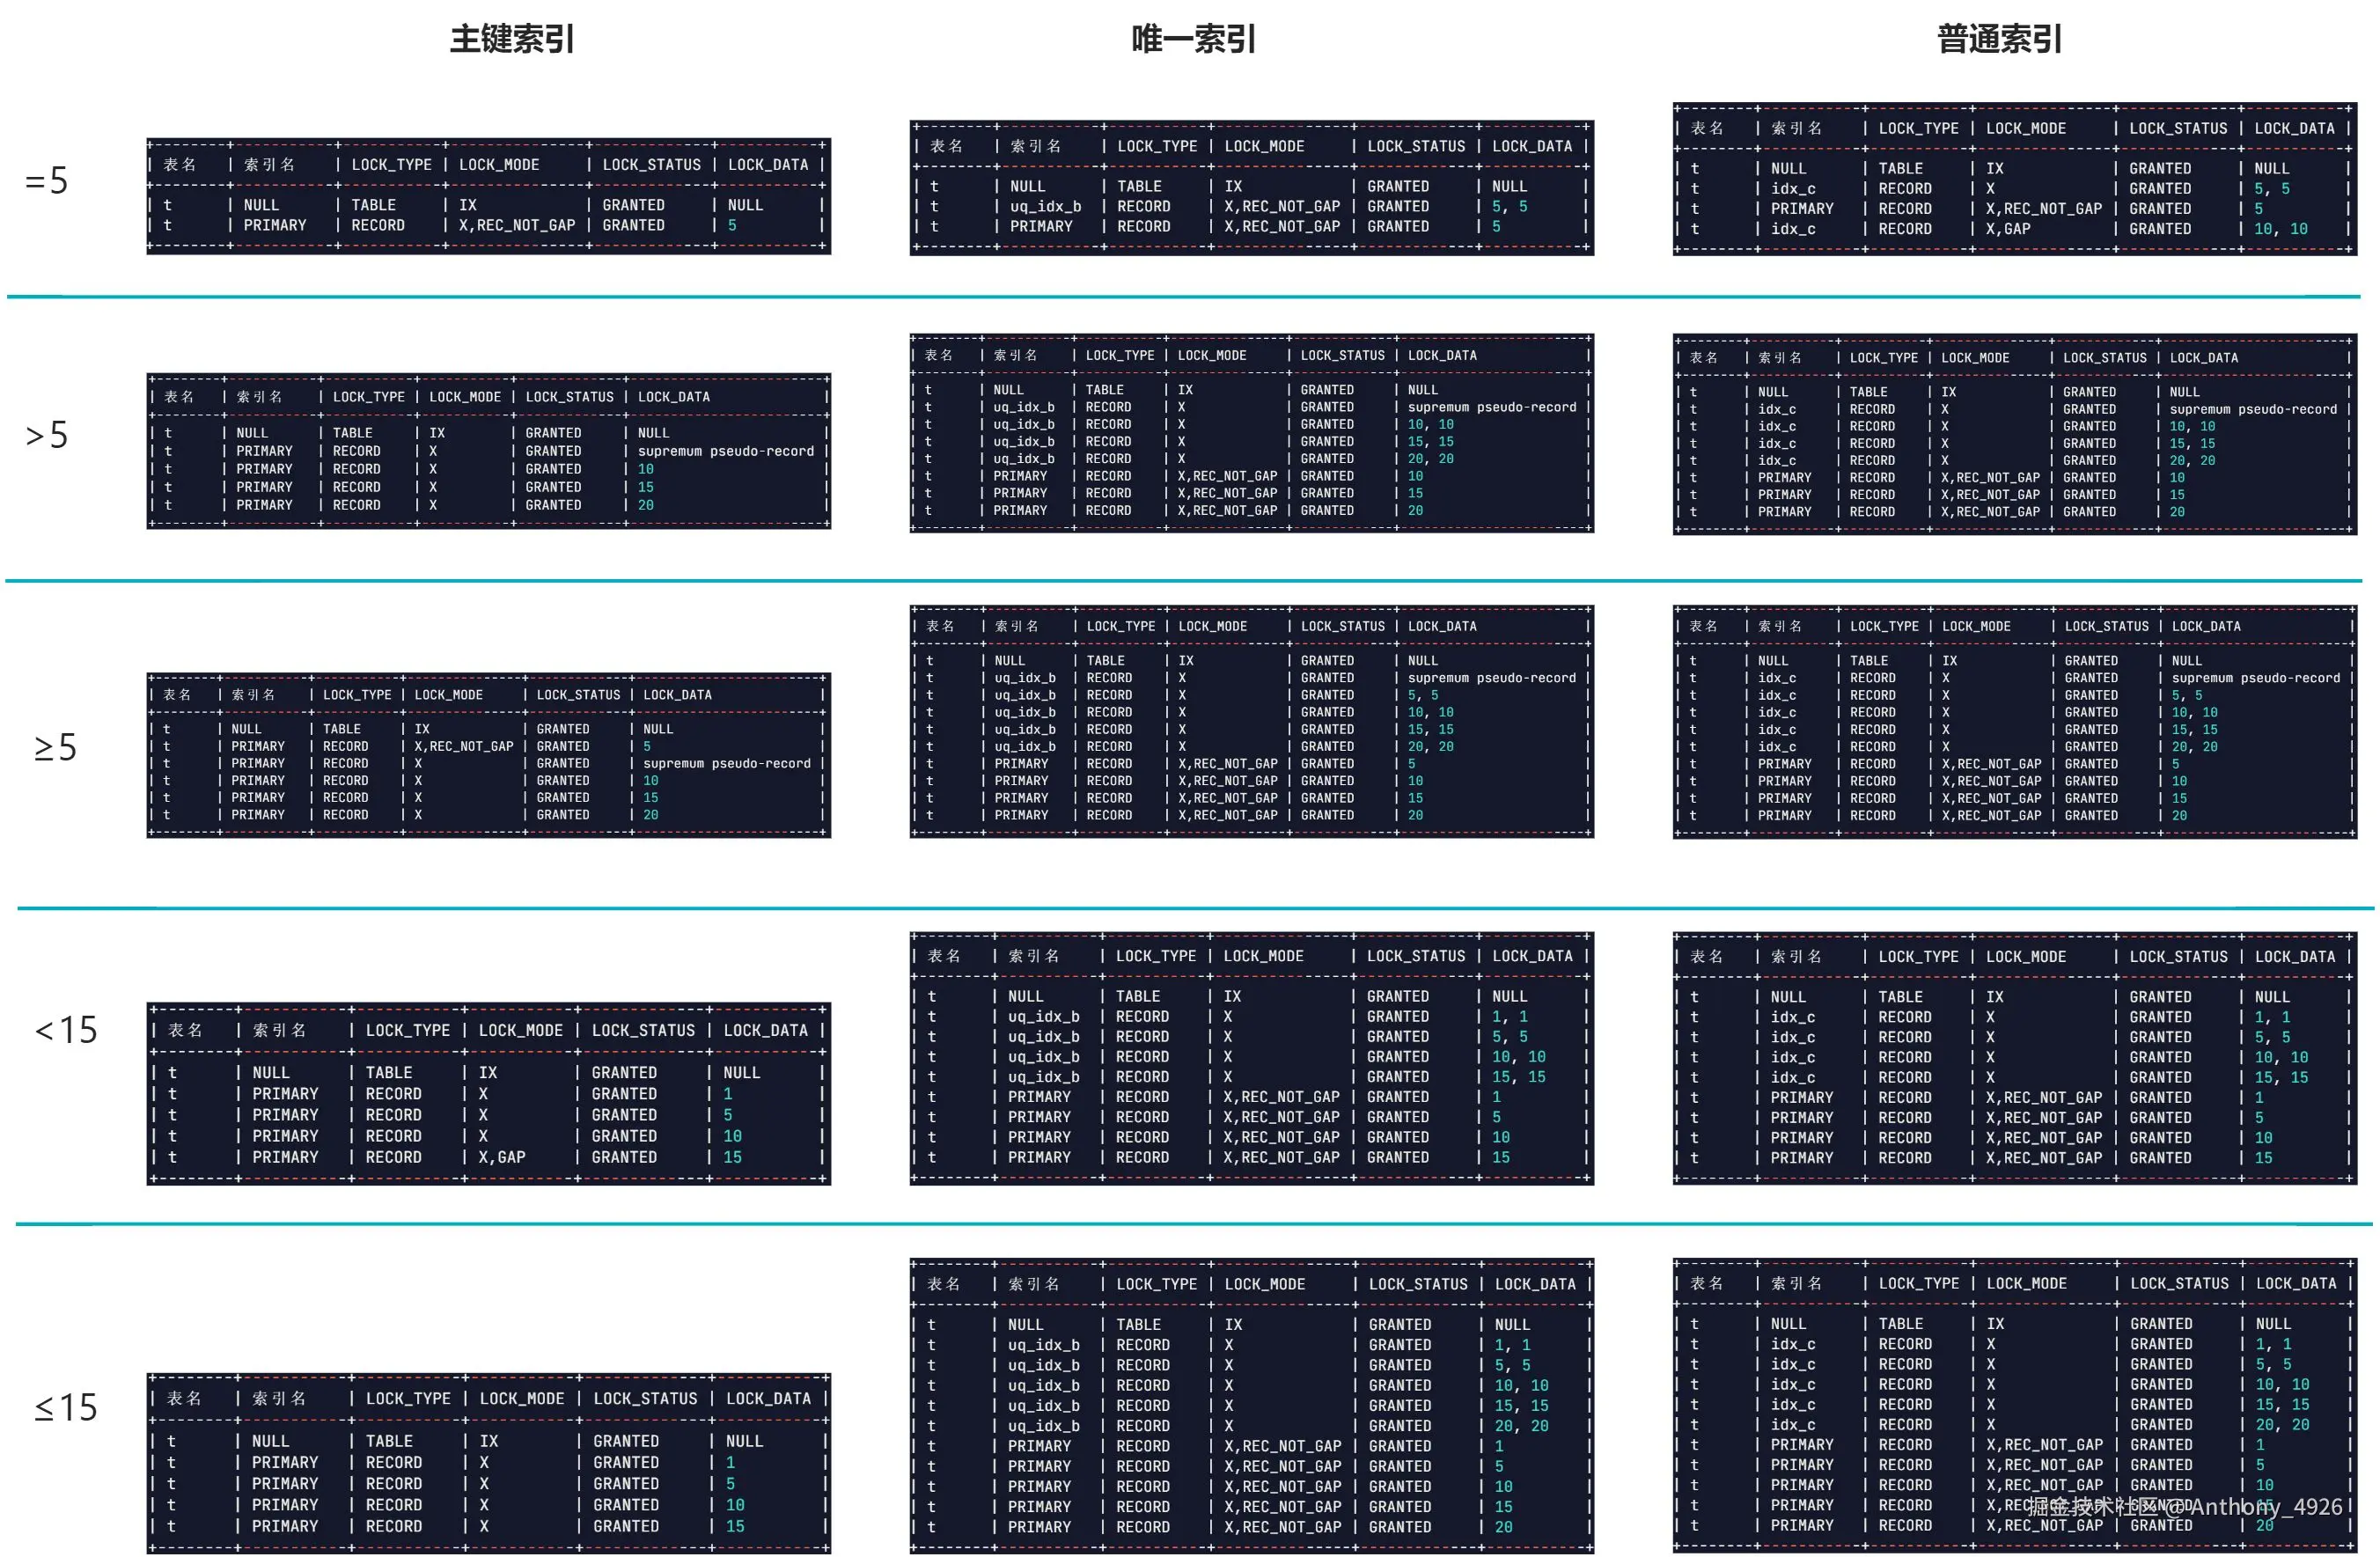Click the ≥5 row label
The height and width of the screenshot is (1557, 2380).
pyautogui.click(x=55, y=747)
